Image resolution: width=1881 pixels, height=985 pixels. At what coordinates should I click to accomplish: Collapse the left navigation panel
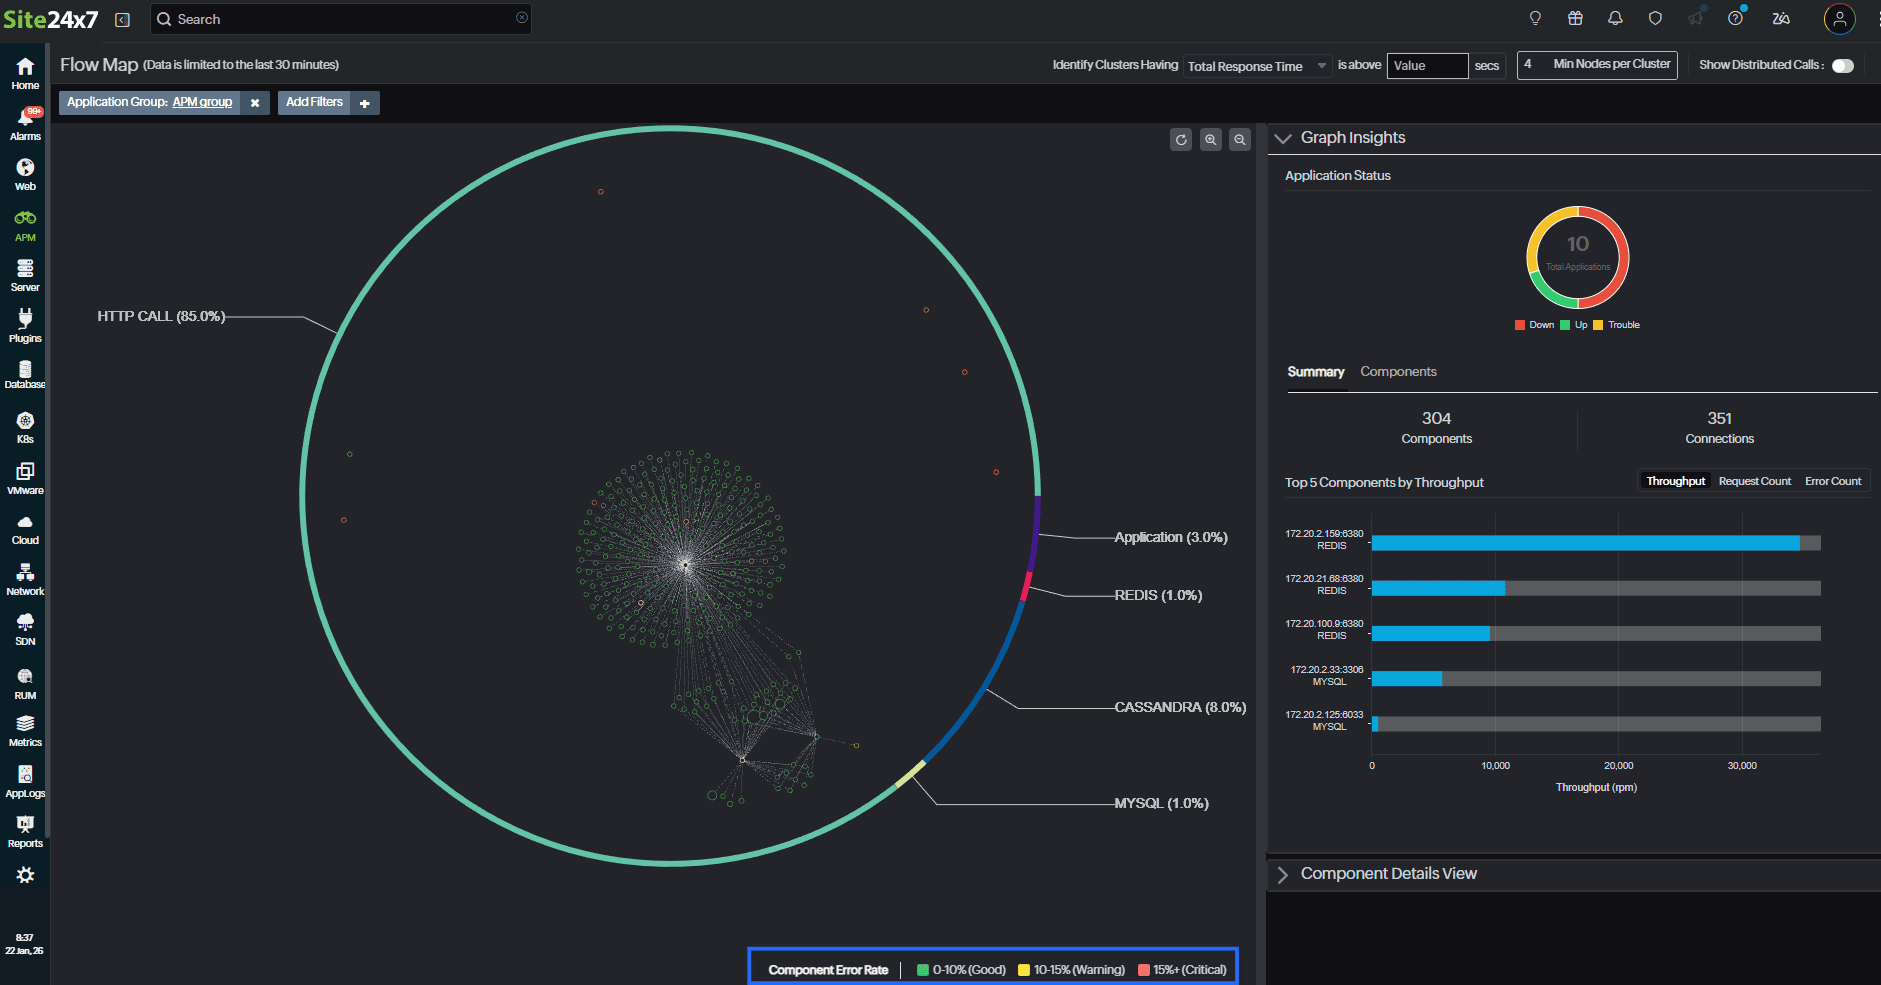[121, 19]
